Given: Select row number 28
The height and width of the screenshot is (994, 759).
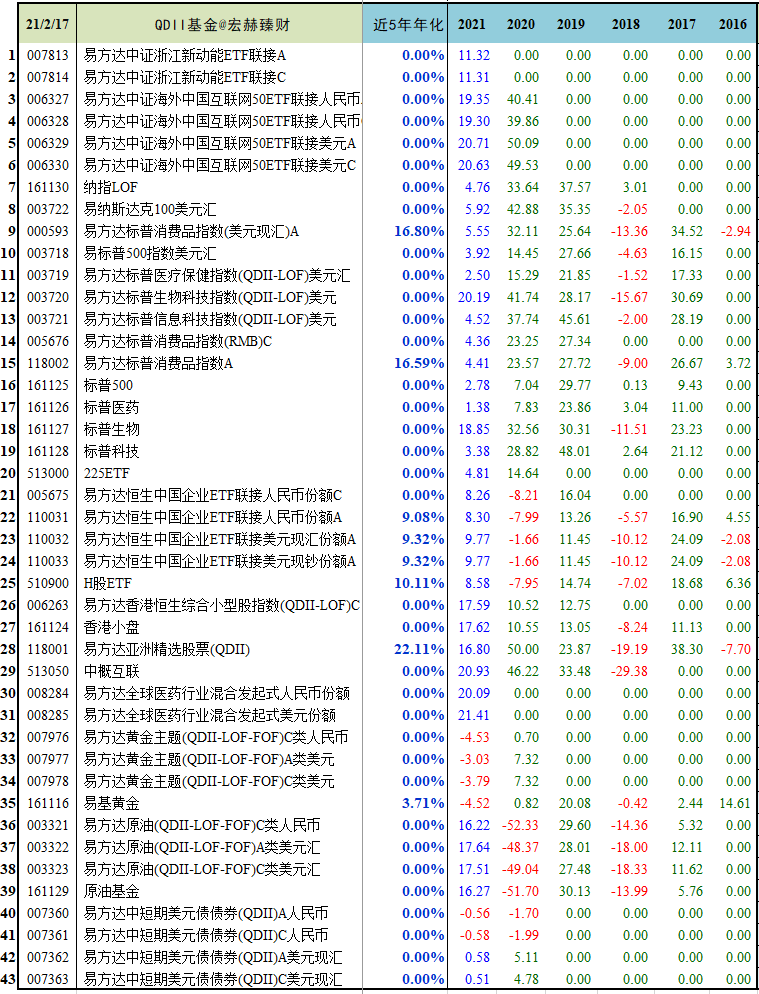Looking at the screenshot, I should pyautogui.click(x=8, y=649).
